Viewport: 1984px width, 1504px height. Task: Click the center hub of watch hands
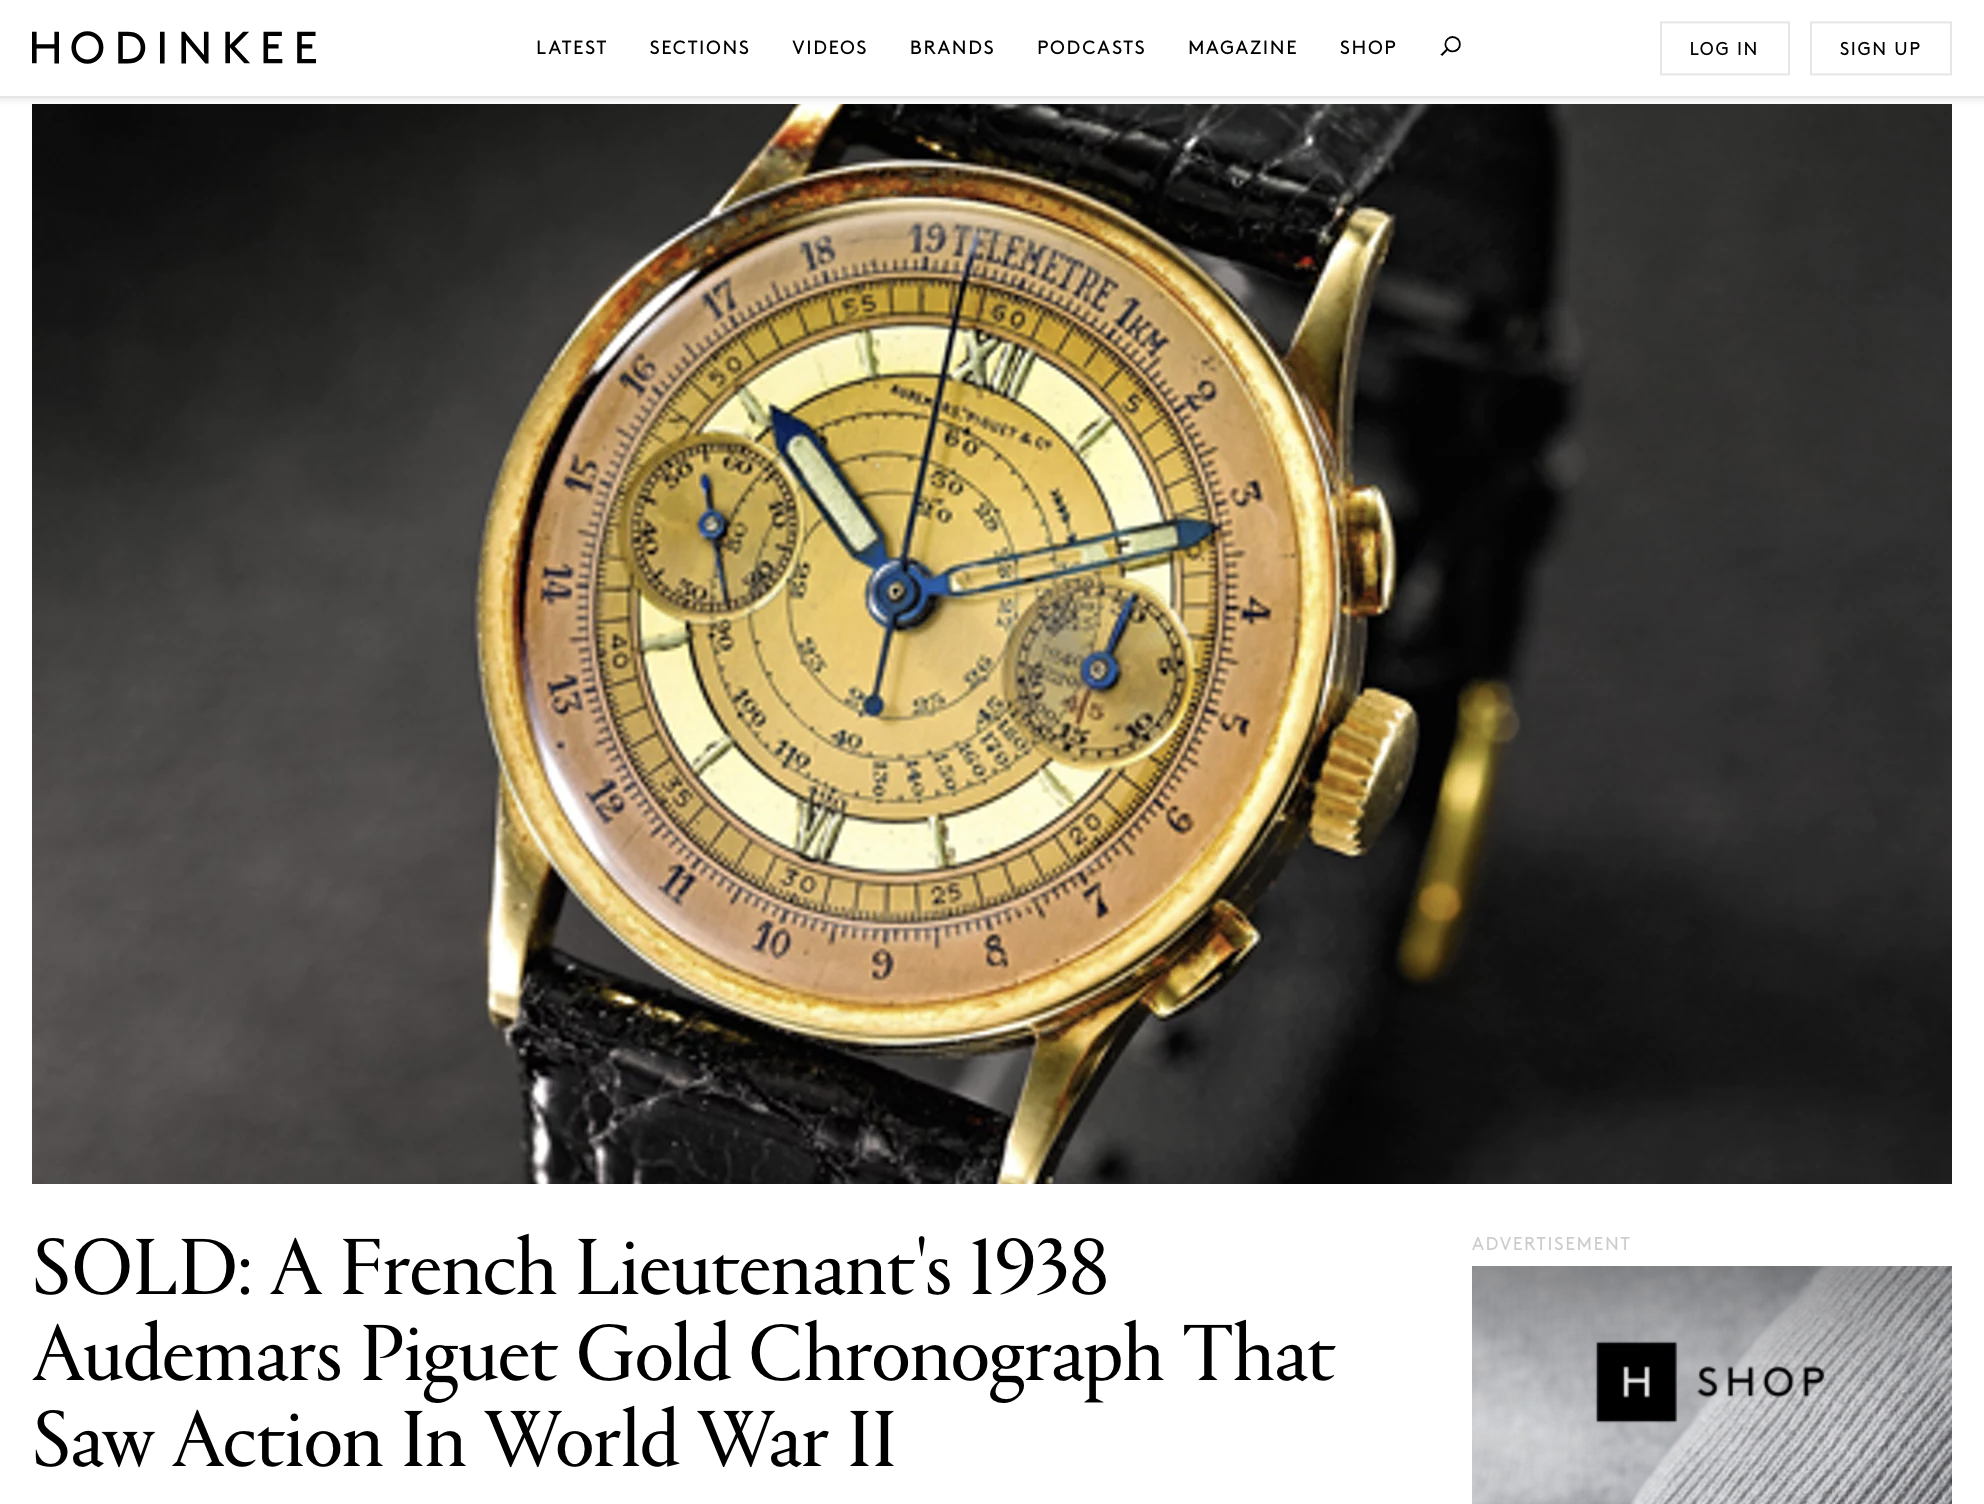point(897,591)
